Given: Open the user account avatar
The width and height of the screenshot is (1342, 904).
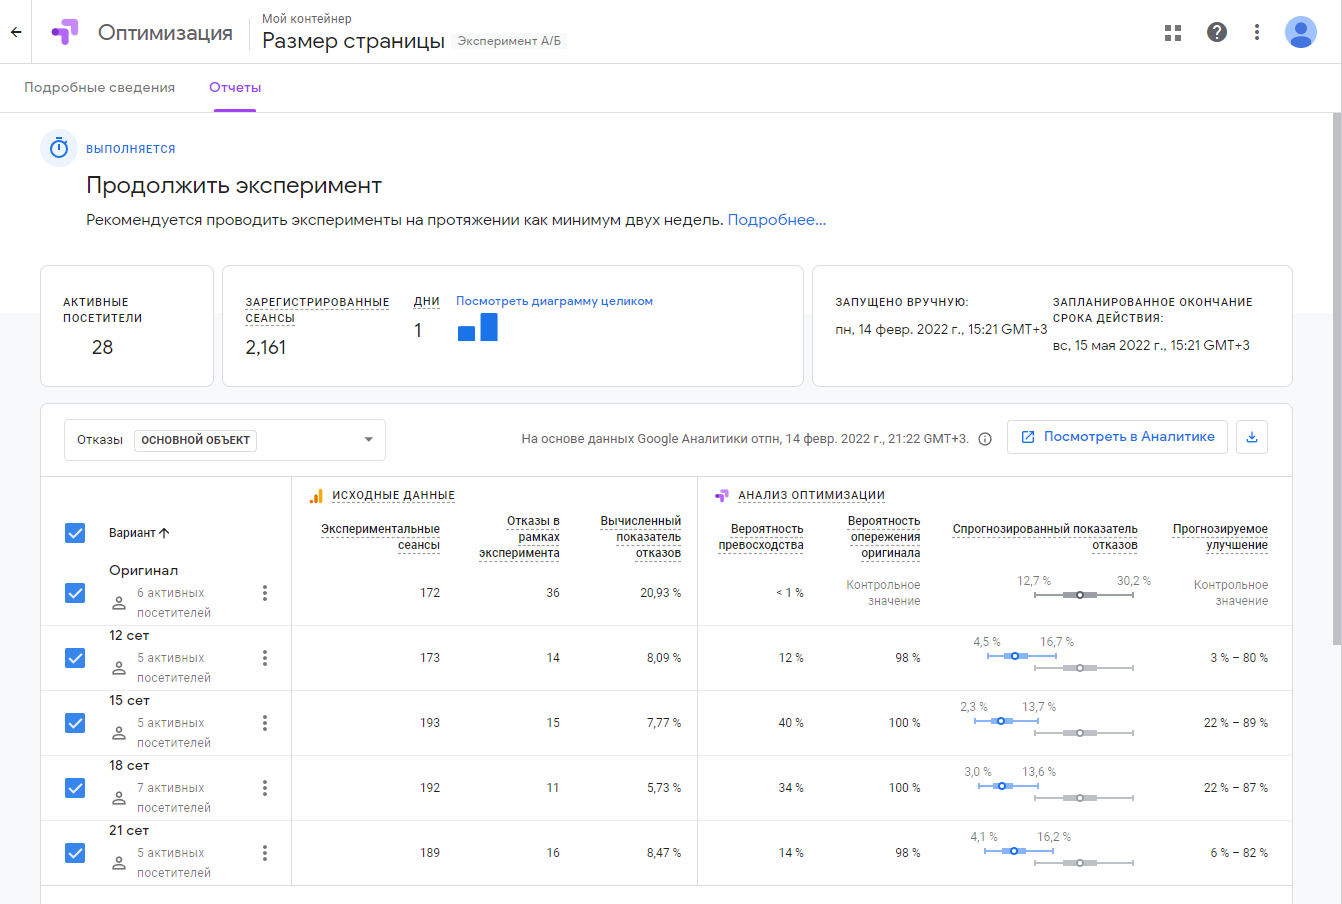Looking at the screenshot, I should (1301, 32).
